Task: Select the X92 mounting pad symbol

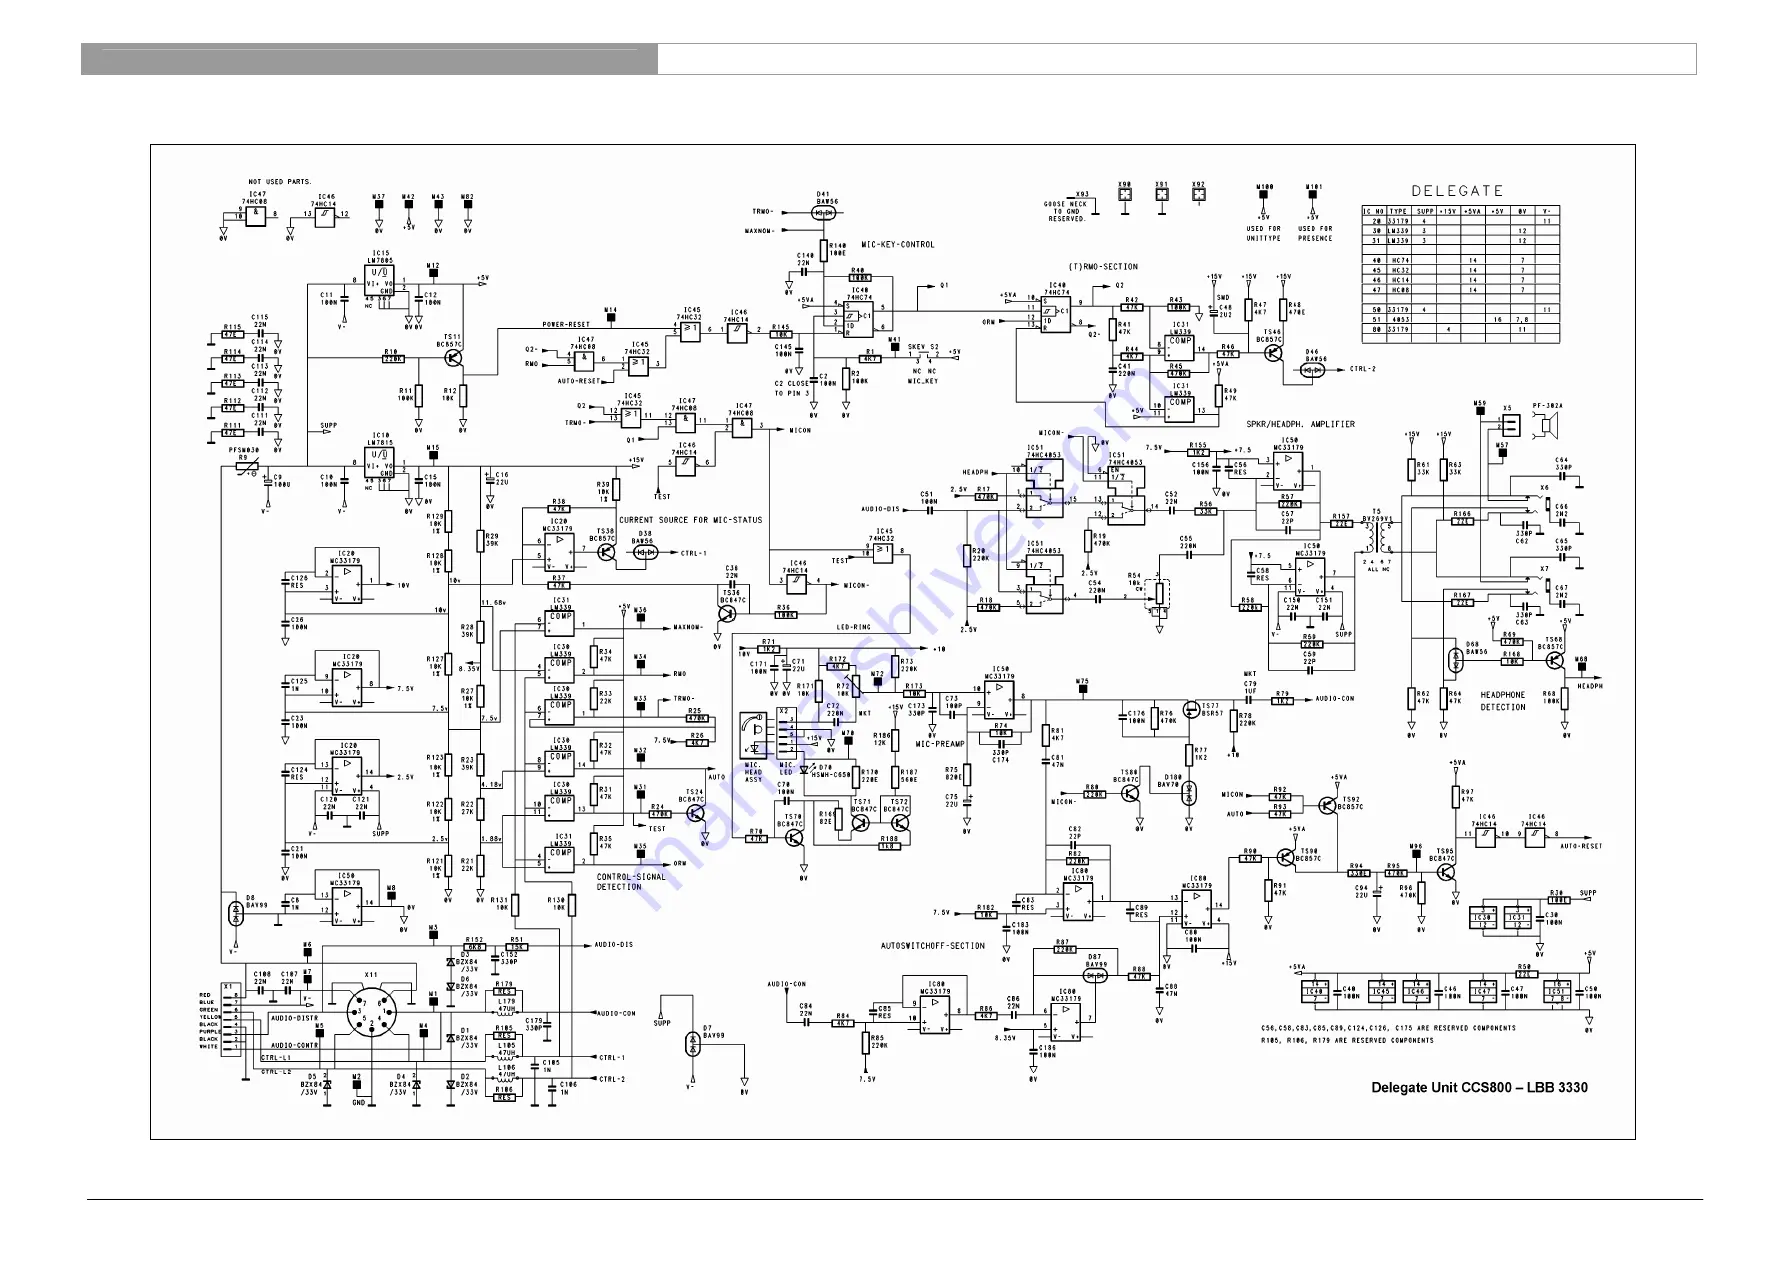Action: 1198,196
